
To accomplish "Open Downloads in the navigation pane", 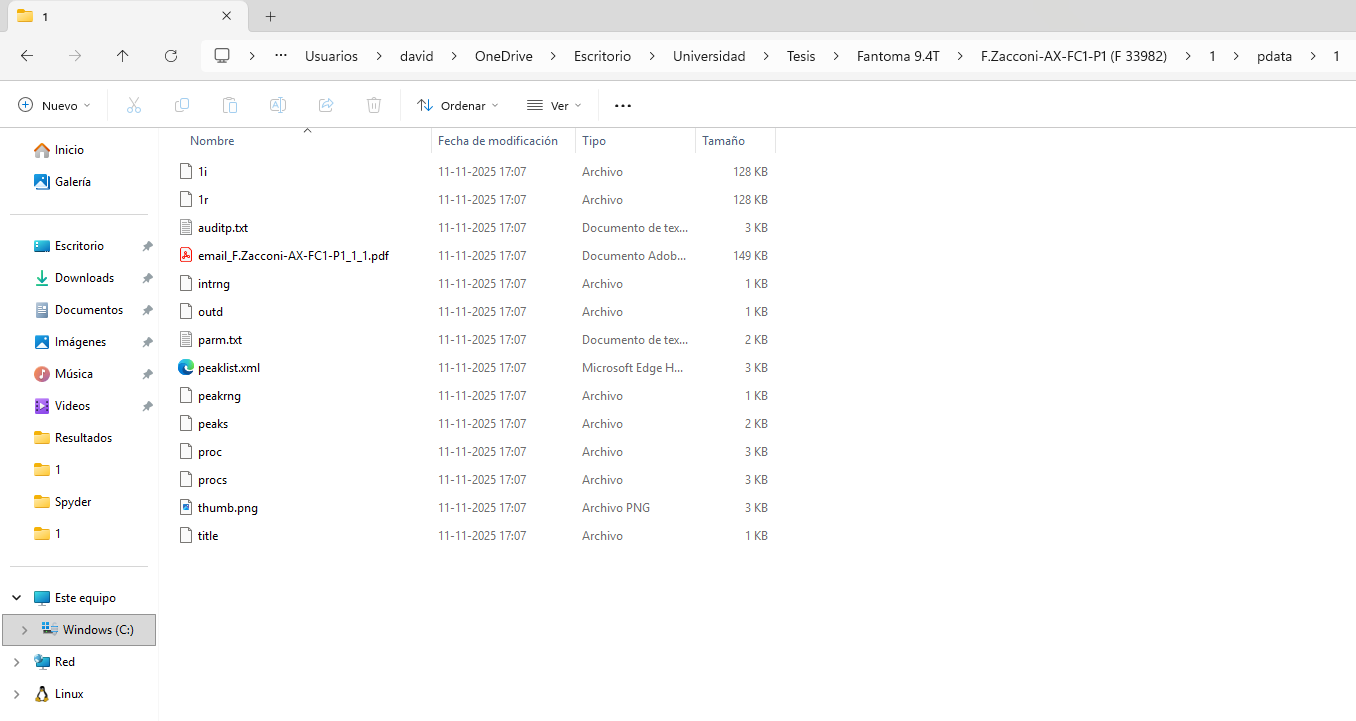I will [84, 278].
